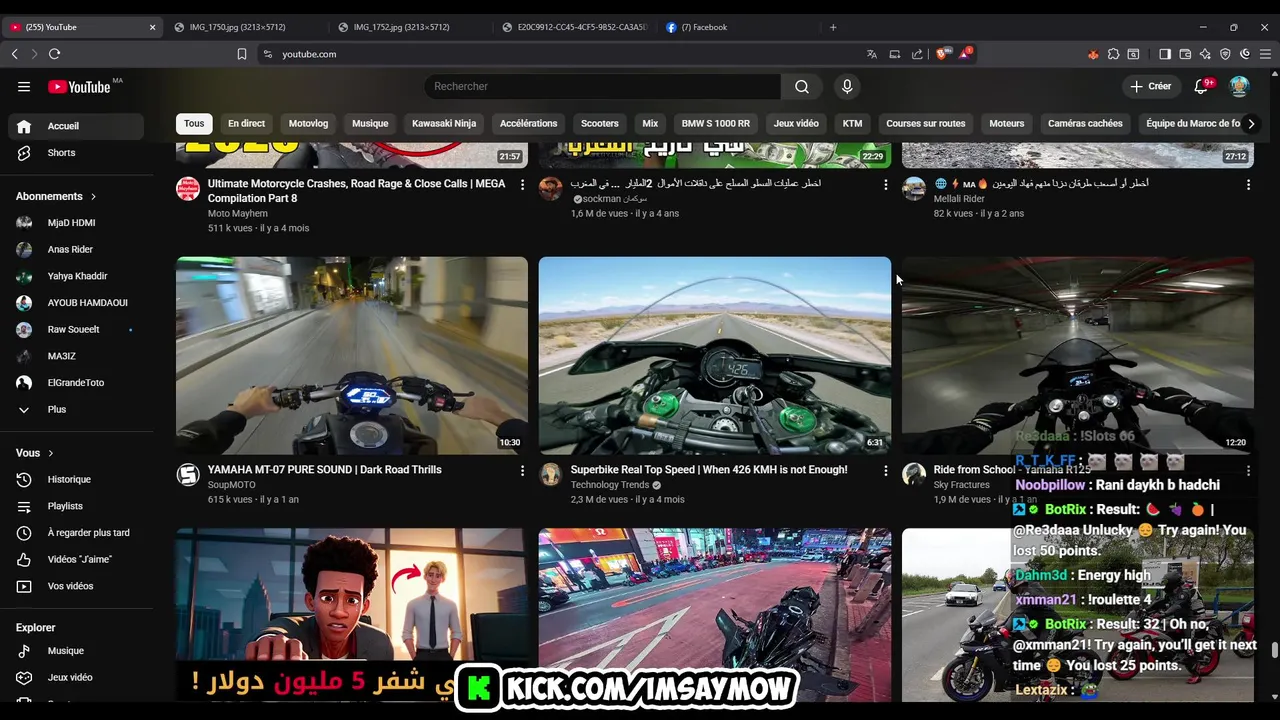Go to Accueil in sidebar
This screenshot has height=720, width=1280.
point(76,126)
